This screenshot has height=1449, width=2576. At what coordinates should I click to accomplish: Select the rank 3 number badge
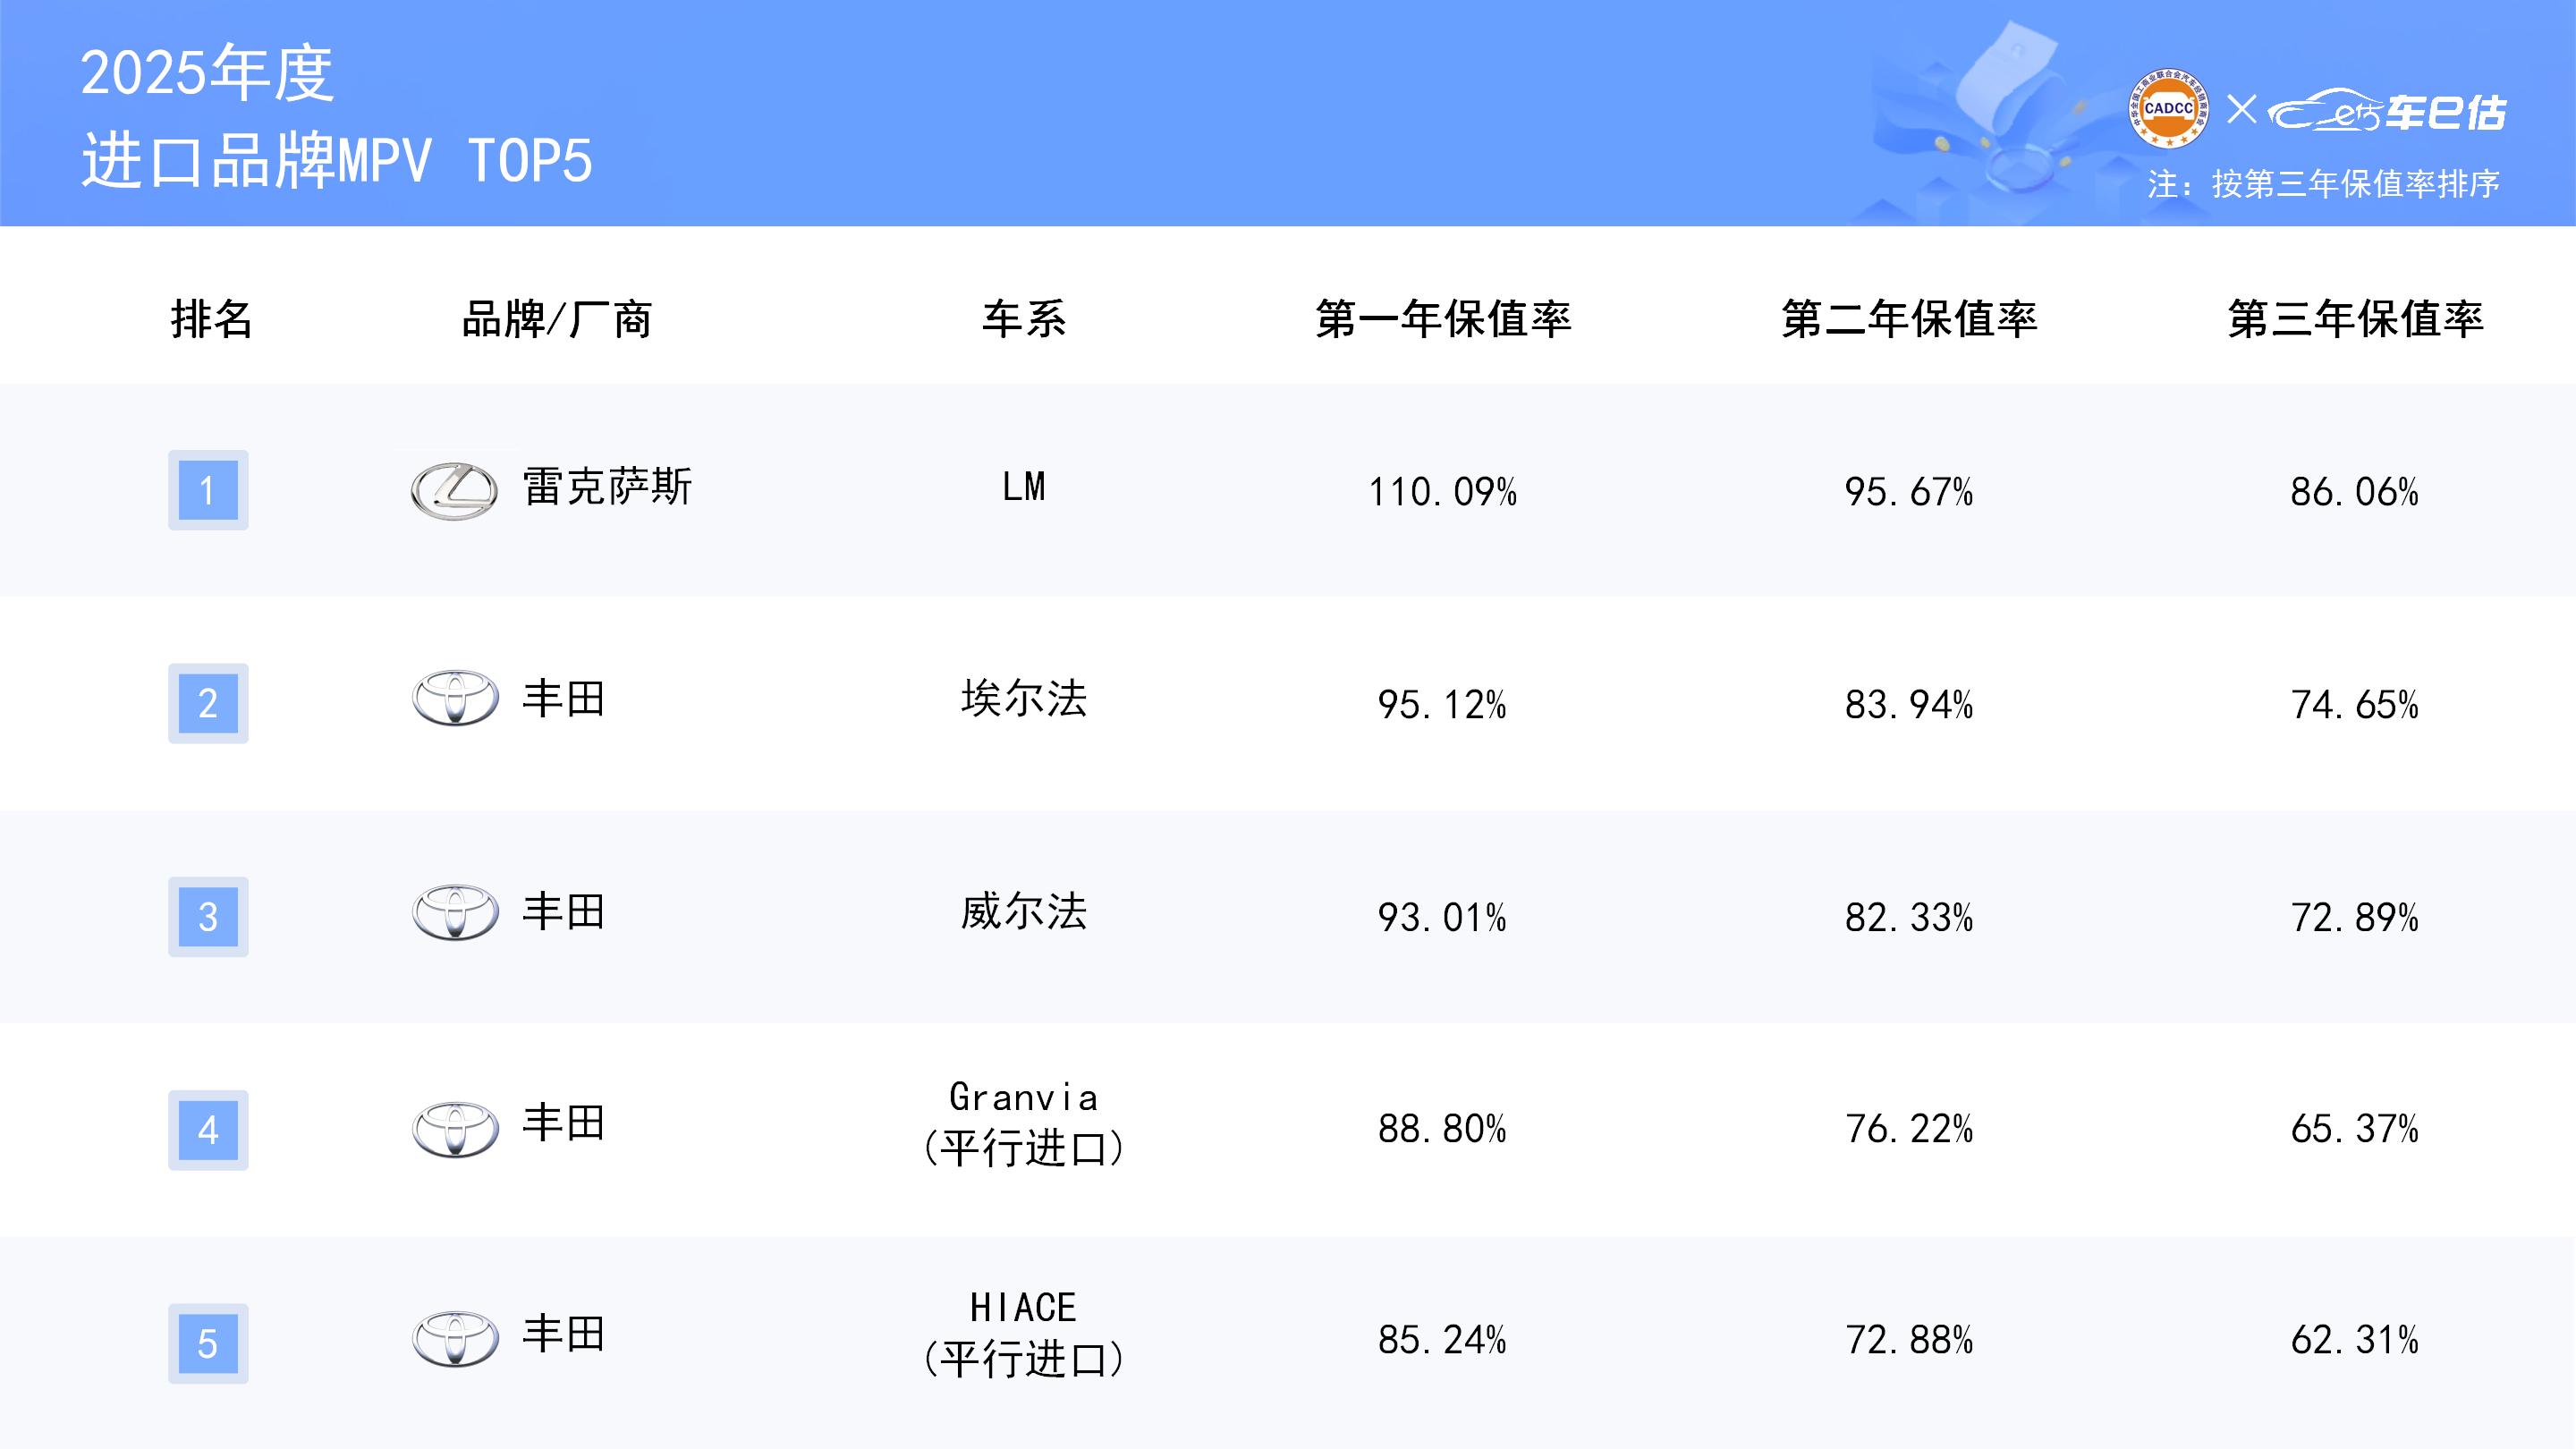tap(208, 917)
